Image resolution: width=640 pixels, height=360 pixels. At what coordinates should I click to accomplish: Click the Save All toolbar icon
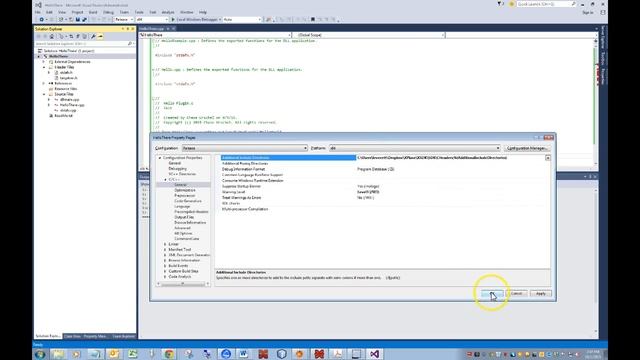84,20
